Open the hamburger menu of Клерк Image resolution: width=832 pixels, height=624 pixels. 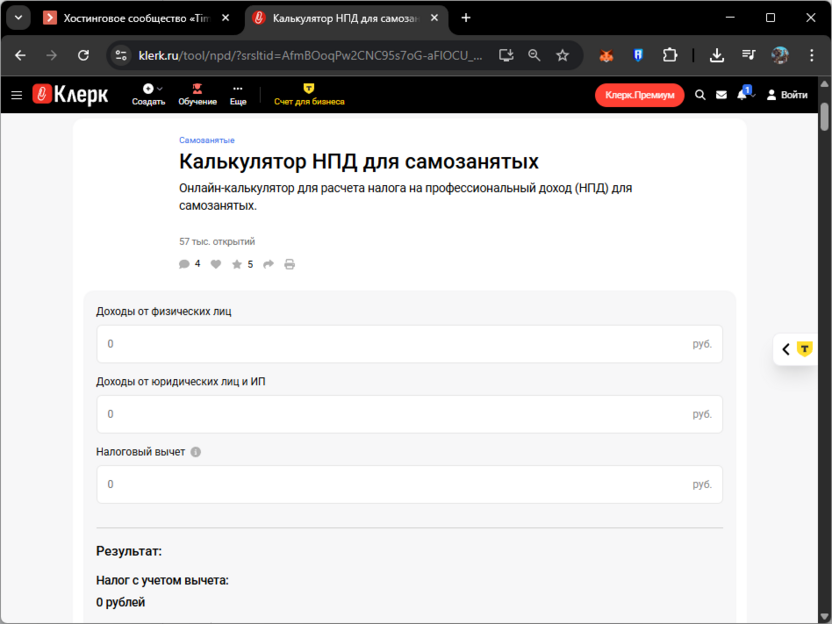(x=16, y=94)
